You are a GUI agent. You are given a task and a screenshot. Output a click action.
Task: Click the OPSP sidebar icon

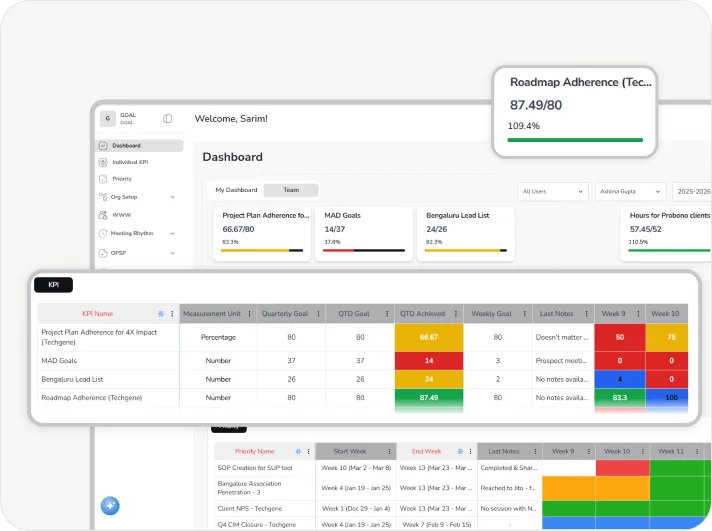click(103, 253)
